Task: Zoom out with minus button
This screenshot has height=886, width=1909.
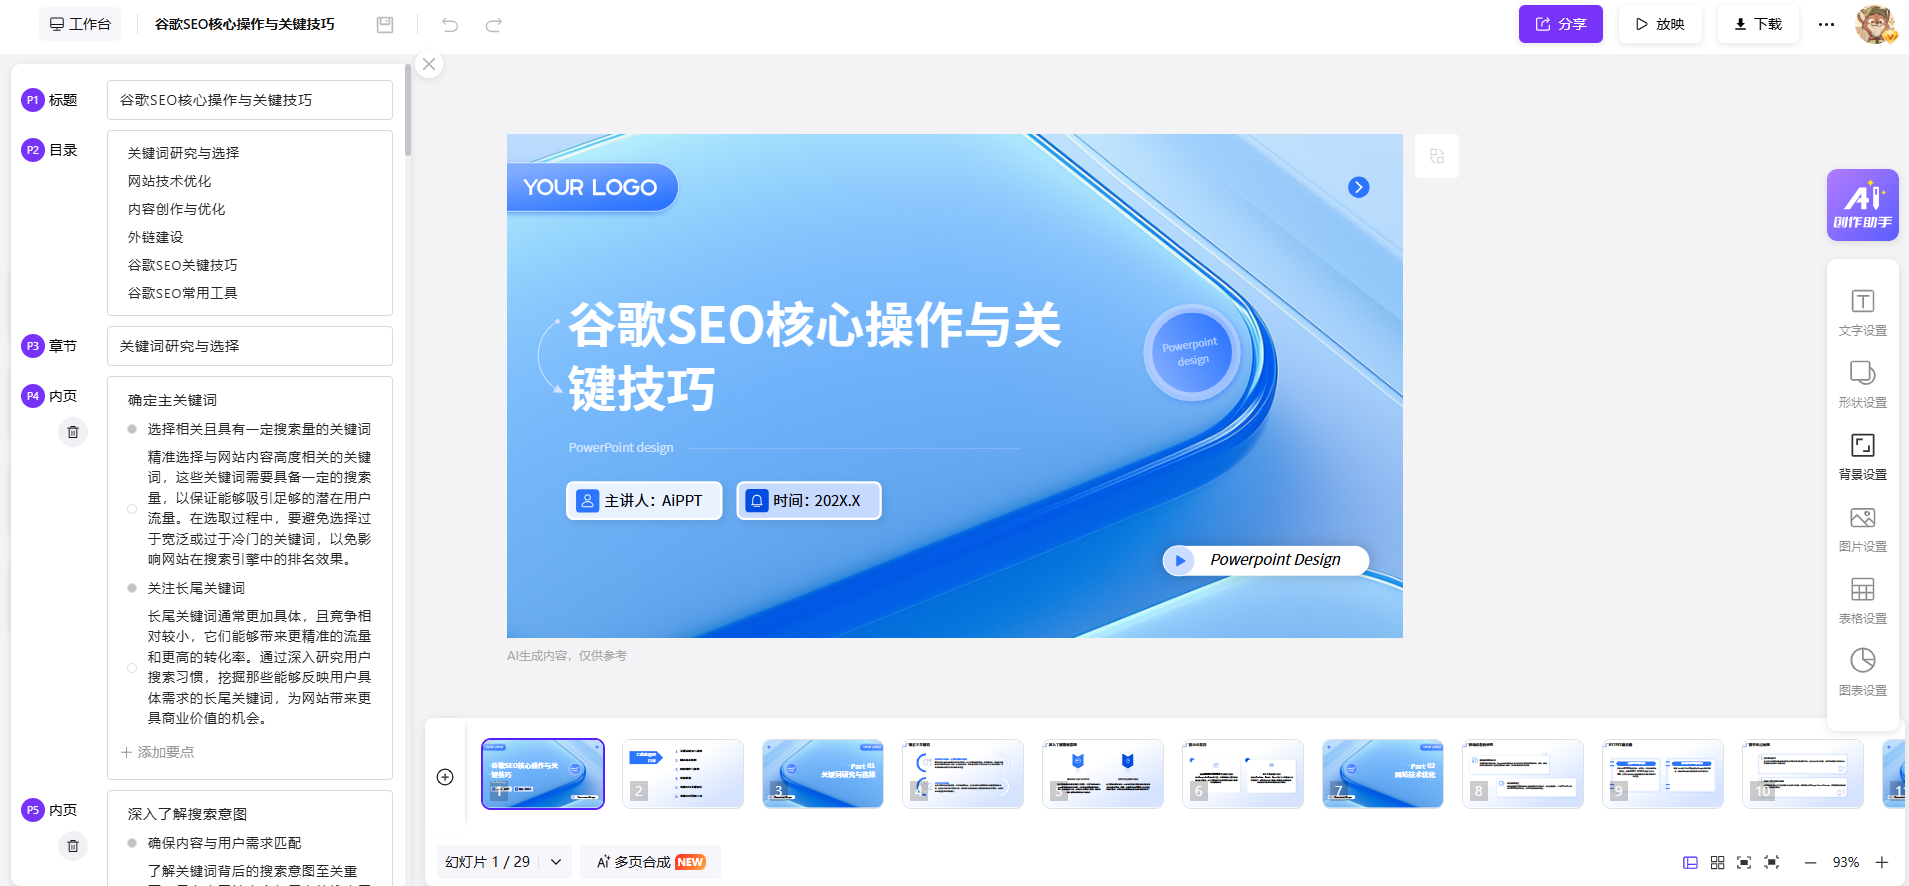Action: (1810, 862)
